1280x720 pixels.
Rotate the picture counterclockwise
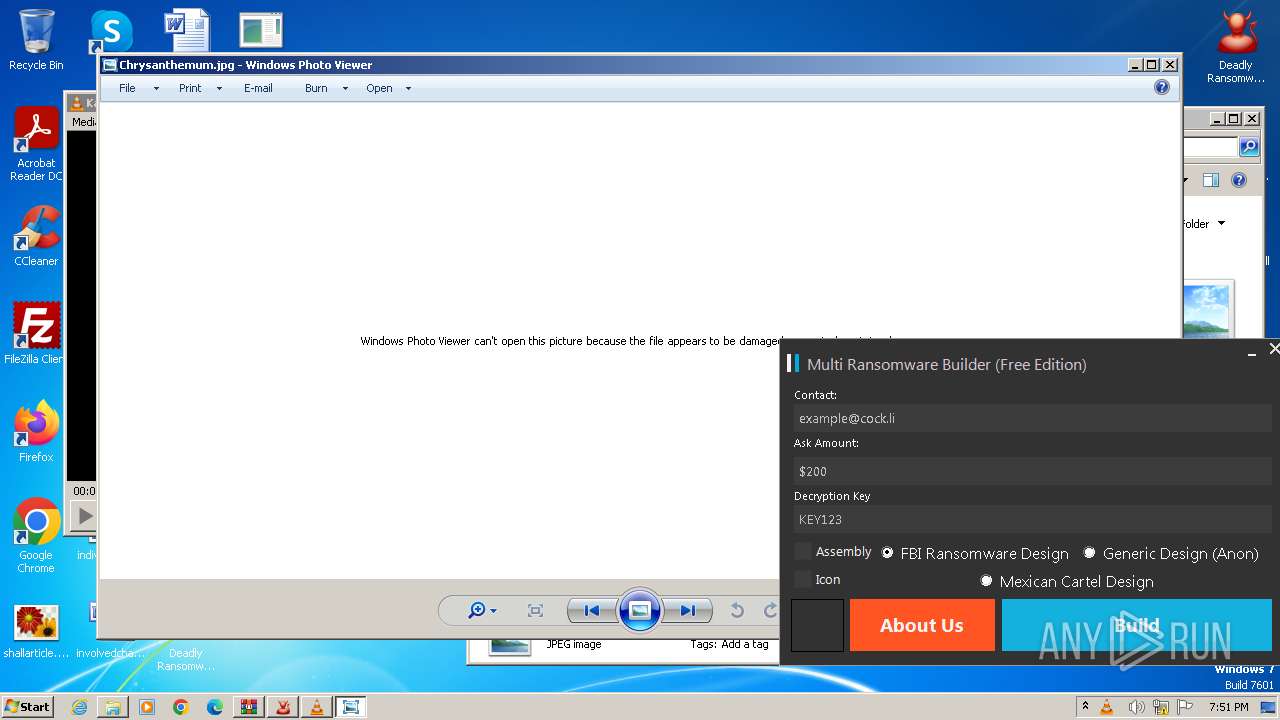pos(737,610)
